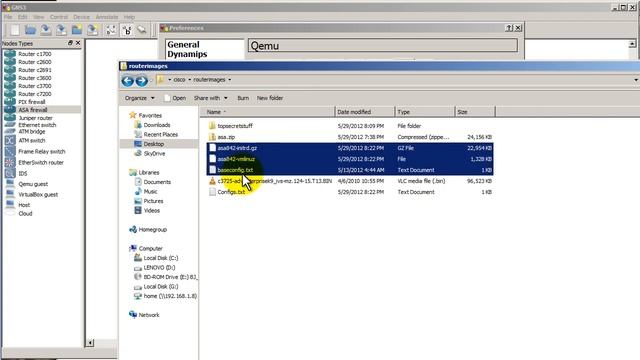The image size is (640, 360).
Task: Select EtherSwitch router node icon
Action: click(x=10, y=162)
